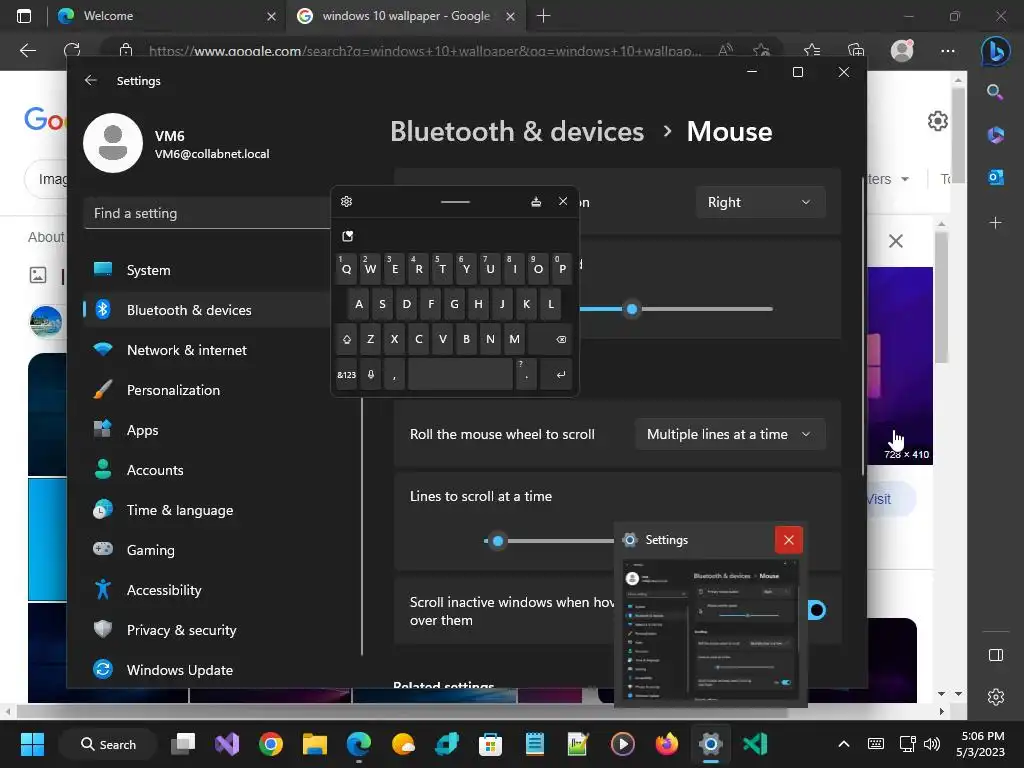Open Task View in taskbar
This screenshot has width=1024, height=768.
tap(184, 744)
